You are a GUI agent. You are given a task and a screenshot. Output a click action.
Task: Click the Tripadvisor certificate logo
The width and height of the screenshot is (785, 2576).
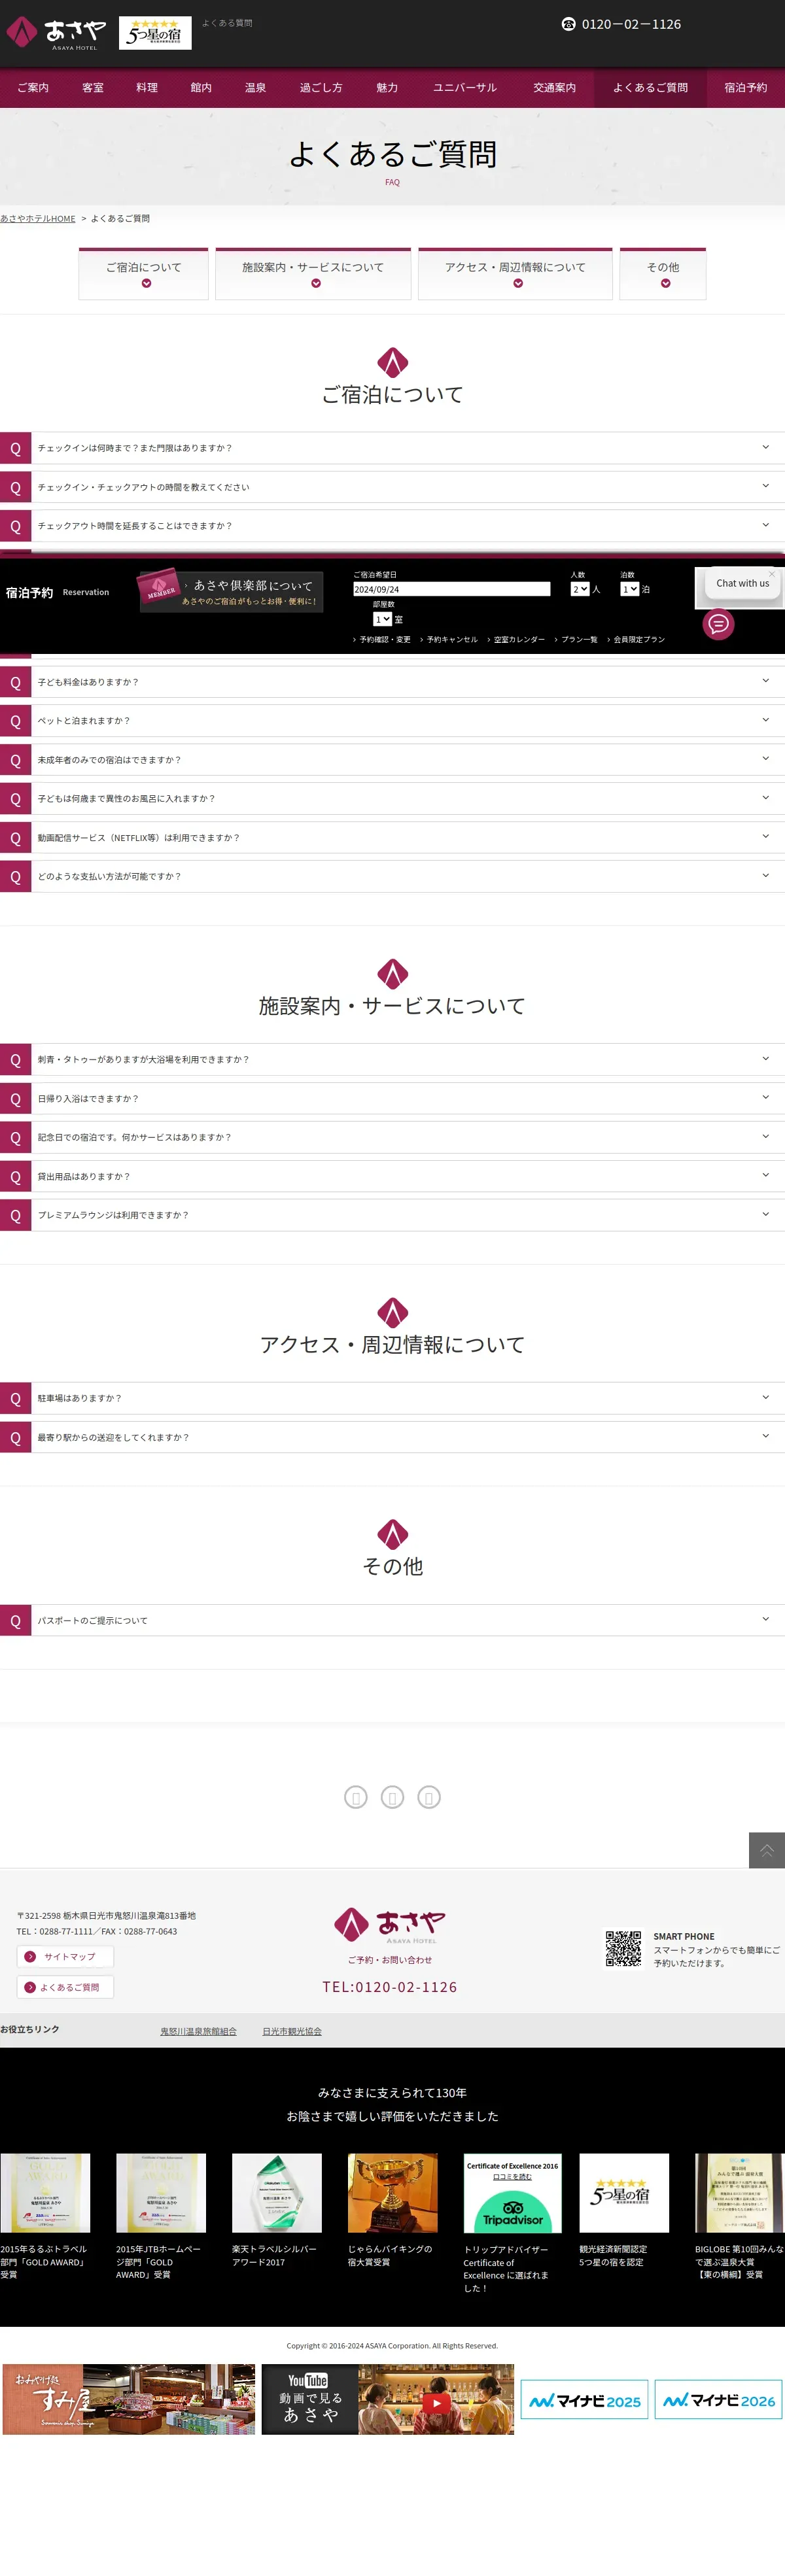[512, 2192]
